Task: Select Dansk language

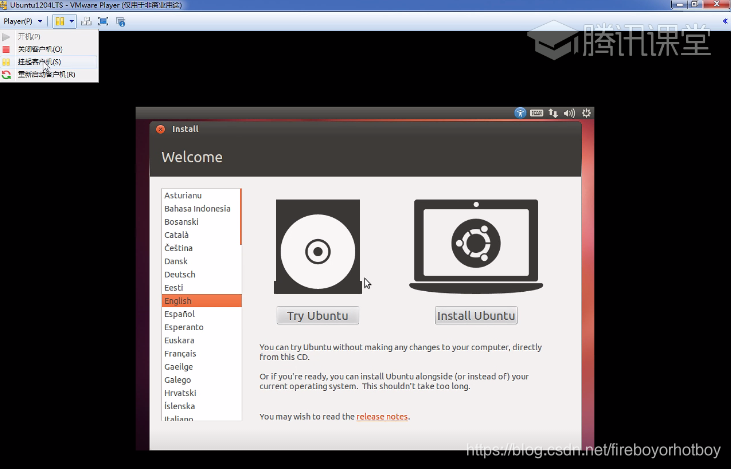Action: [200, 261]
